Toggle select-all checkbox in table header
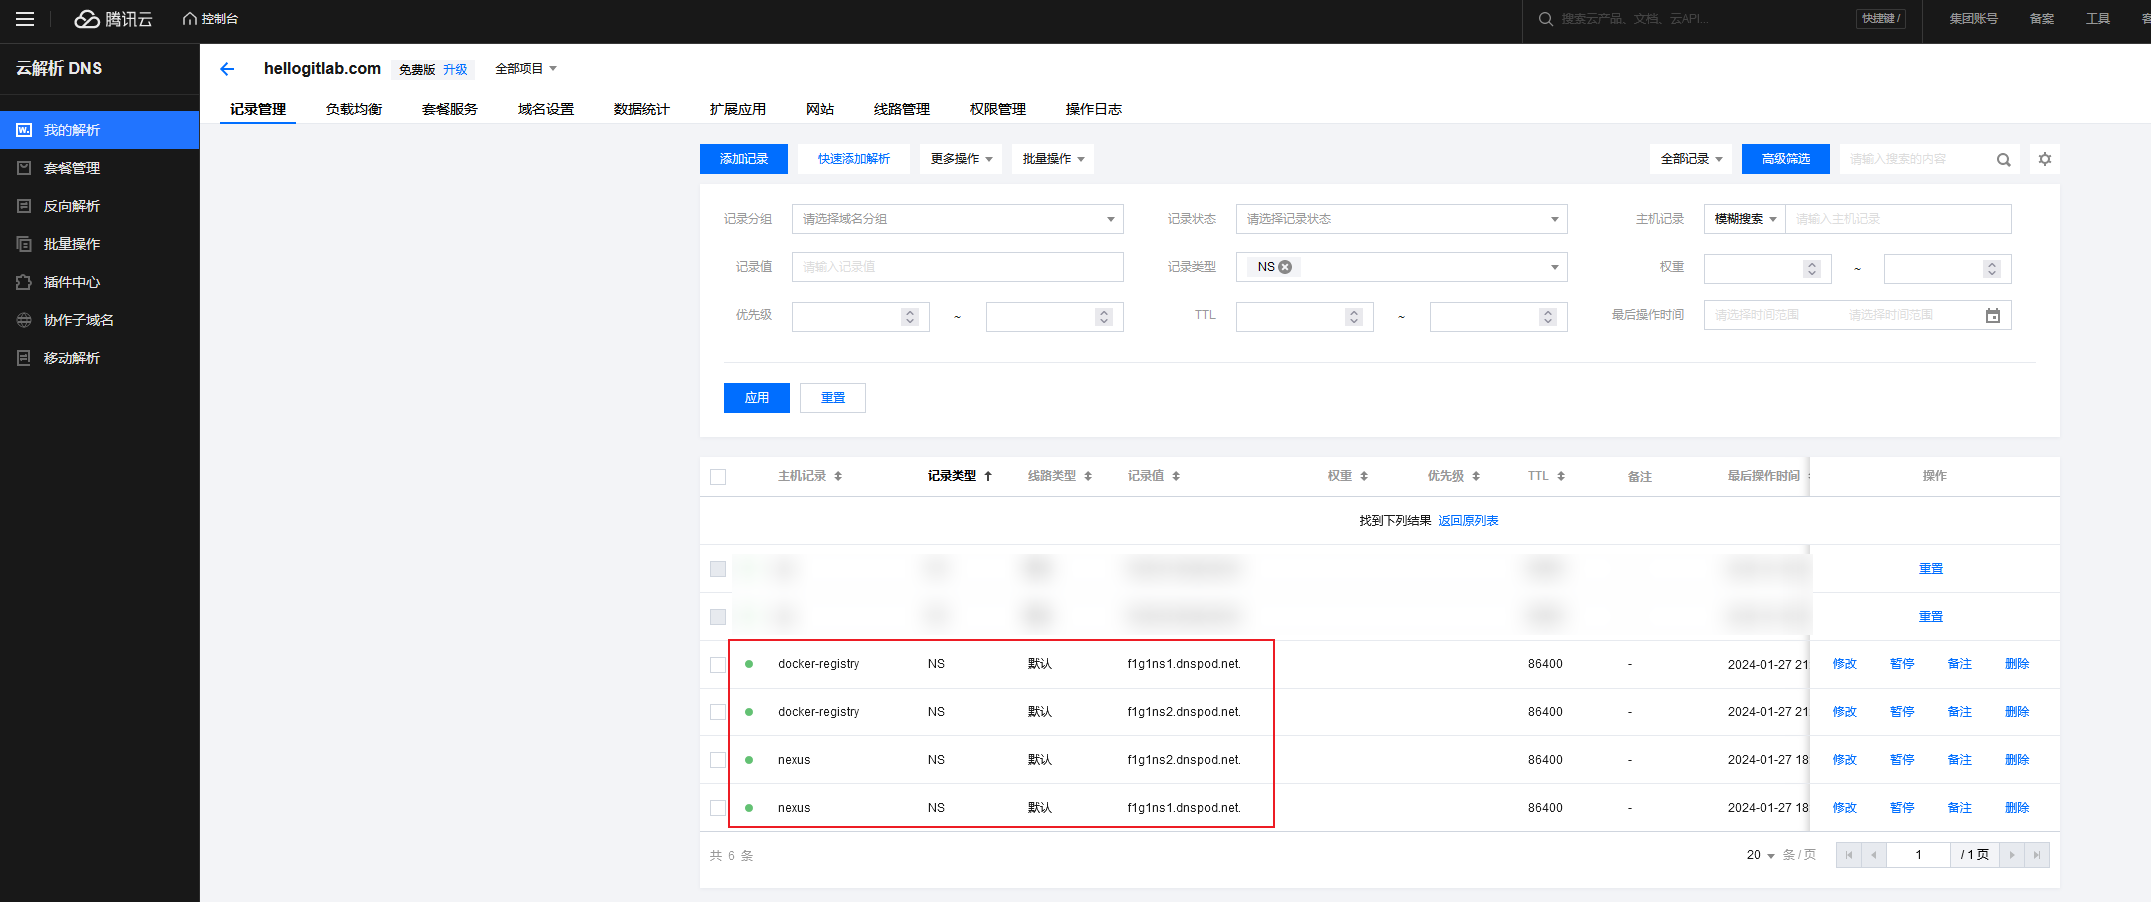Viewport: 2151px width, 902px height. (x=718, y=477)
